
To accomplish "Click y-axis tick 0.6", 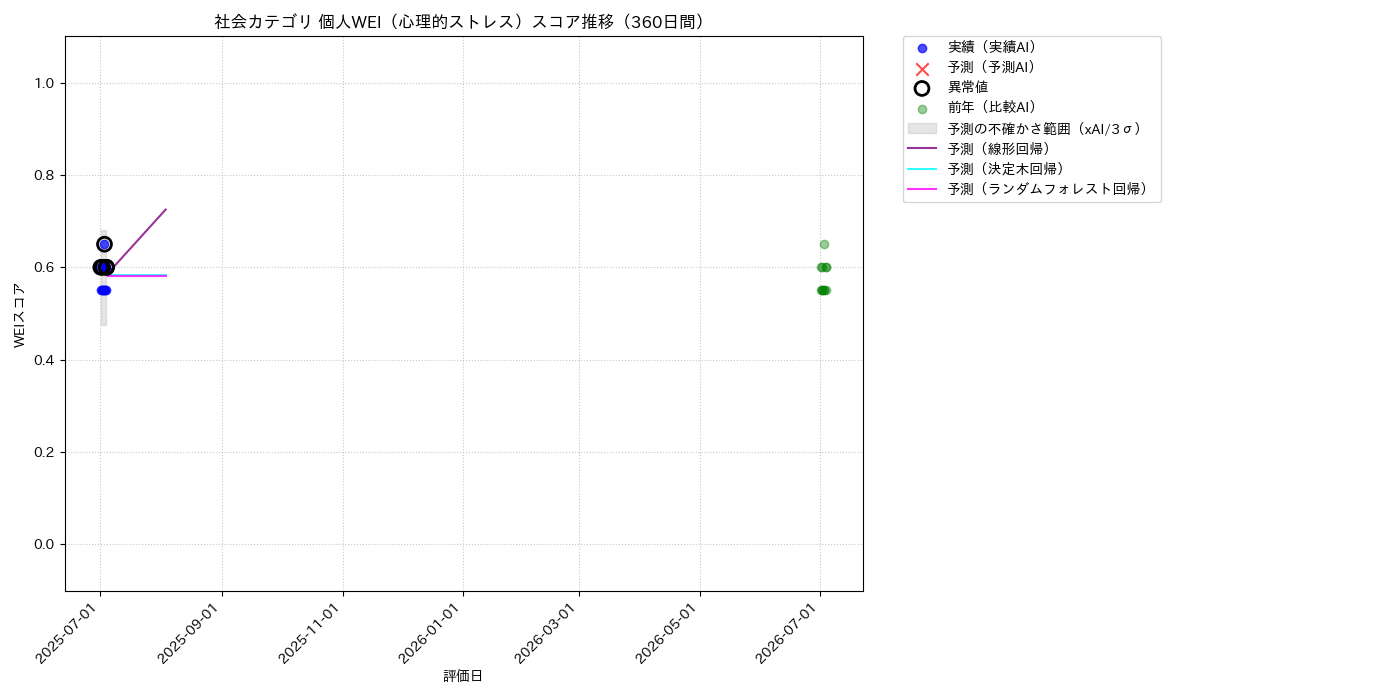I will [x=46, y=267].
